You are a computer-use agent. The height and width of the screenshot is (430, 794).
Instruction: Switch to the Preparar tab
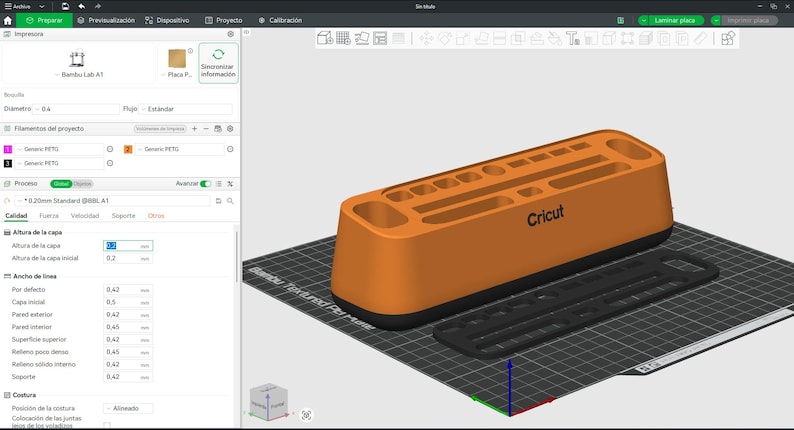tap(44, 20)
